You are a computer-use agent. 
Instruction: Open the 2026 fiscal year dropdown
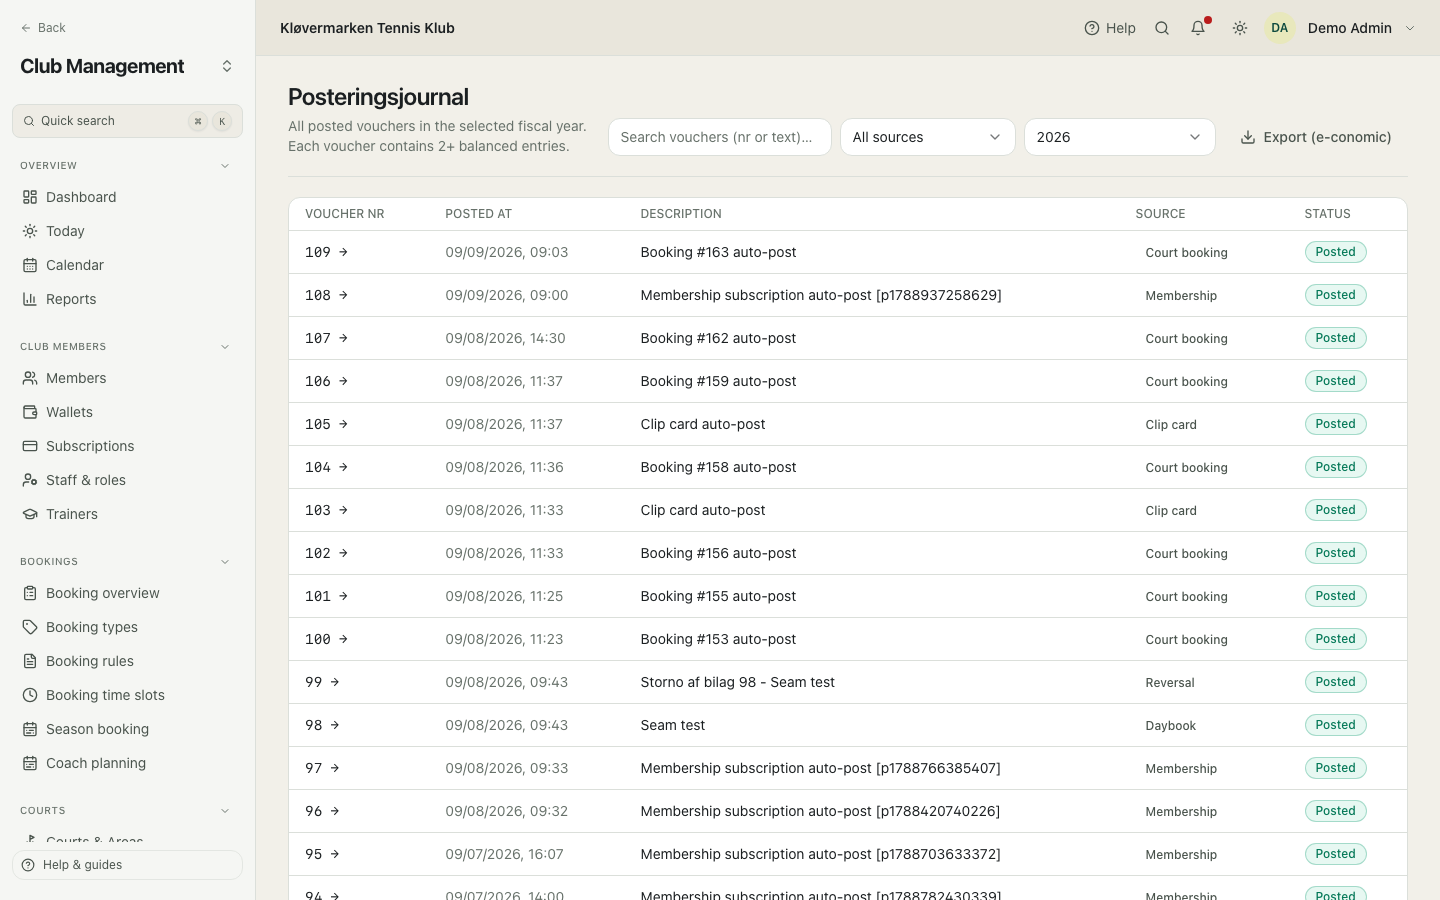pyautogui.click(x=1120, y=137)
